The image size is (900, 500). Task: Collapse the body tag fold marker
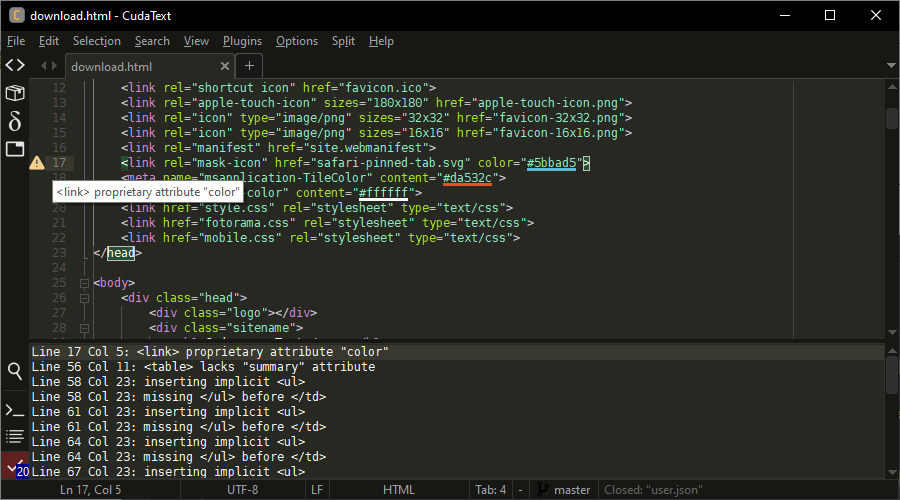pyautogui.click(x=84, y=283)
